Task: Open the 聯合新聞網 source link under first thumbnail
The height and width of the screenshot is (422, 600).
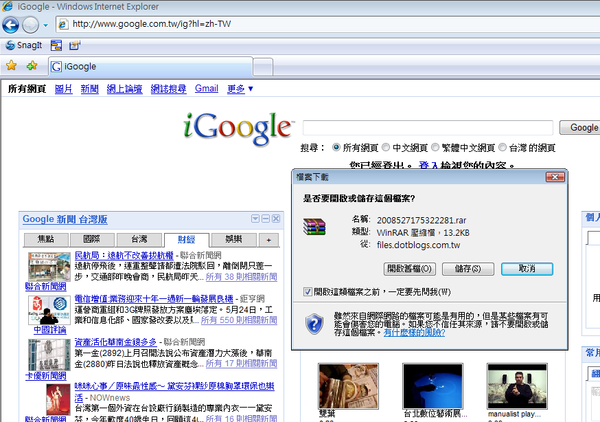Action: coord(46,286)
